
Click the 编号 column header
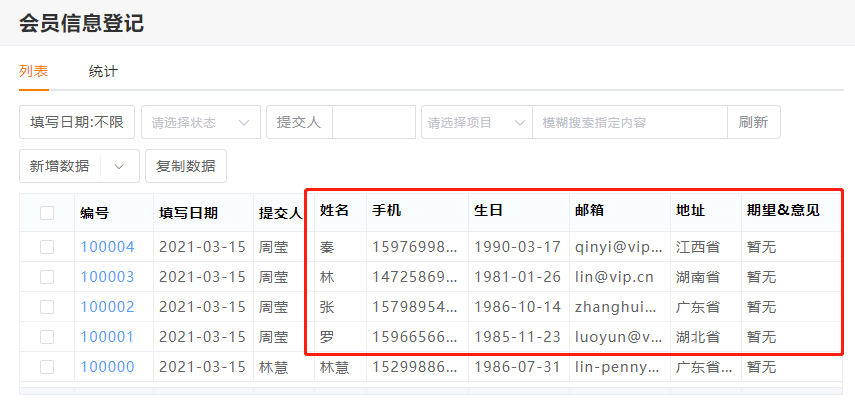[95, 212]
